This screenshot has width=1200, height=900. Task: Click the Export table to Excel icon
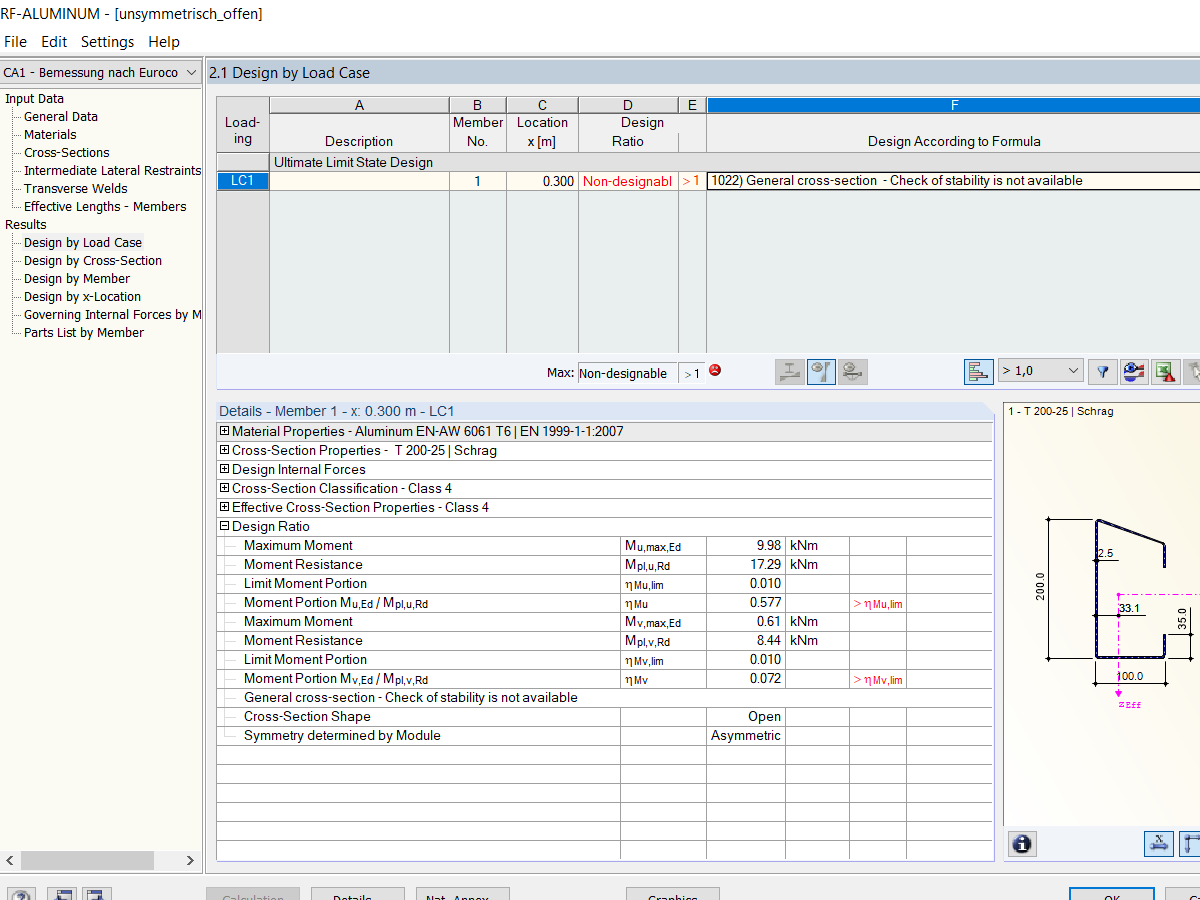click(1166, 371)
